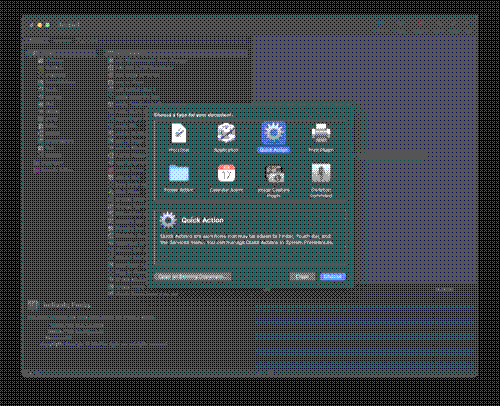This screenshot has height=406, width=500.
Task: Select the Image Capture Plugin camera icon
Action: pos(274,173)
